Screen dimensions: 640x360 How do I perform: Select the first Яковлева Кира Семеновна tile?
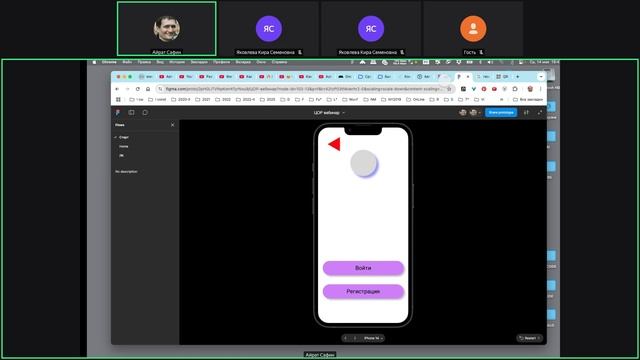269,29
